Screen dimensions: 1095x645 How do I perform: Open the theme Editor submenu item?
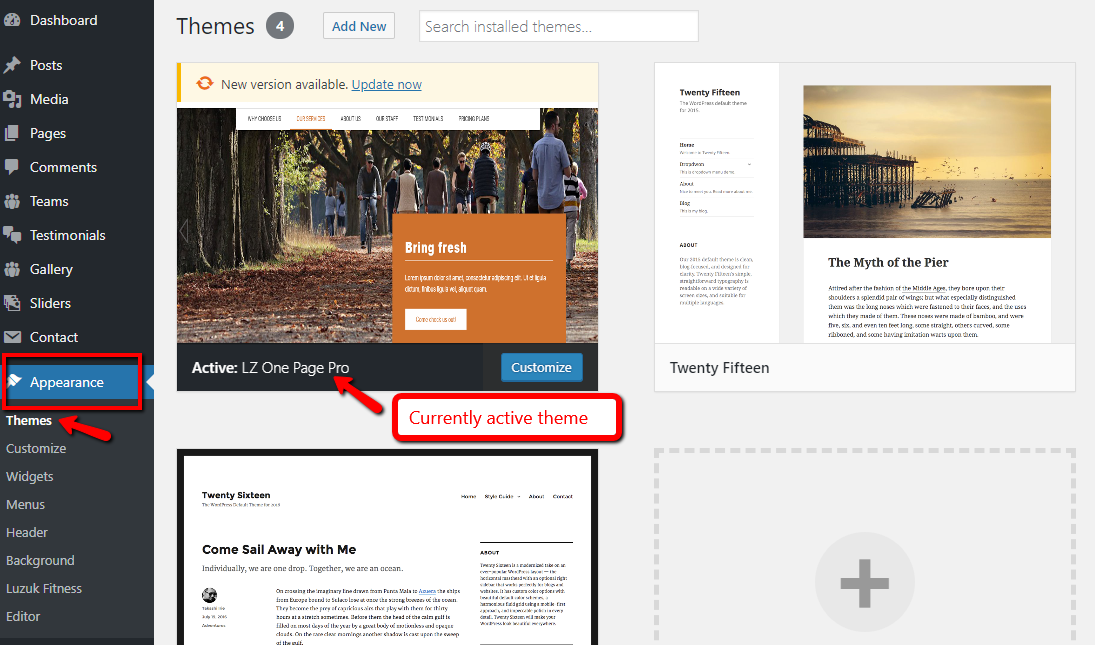(x=23, y=616)
